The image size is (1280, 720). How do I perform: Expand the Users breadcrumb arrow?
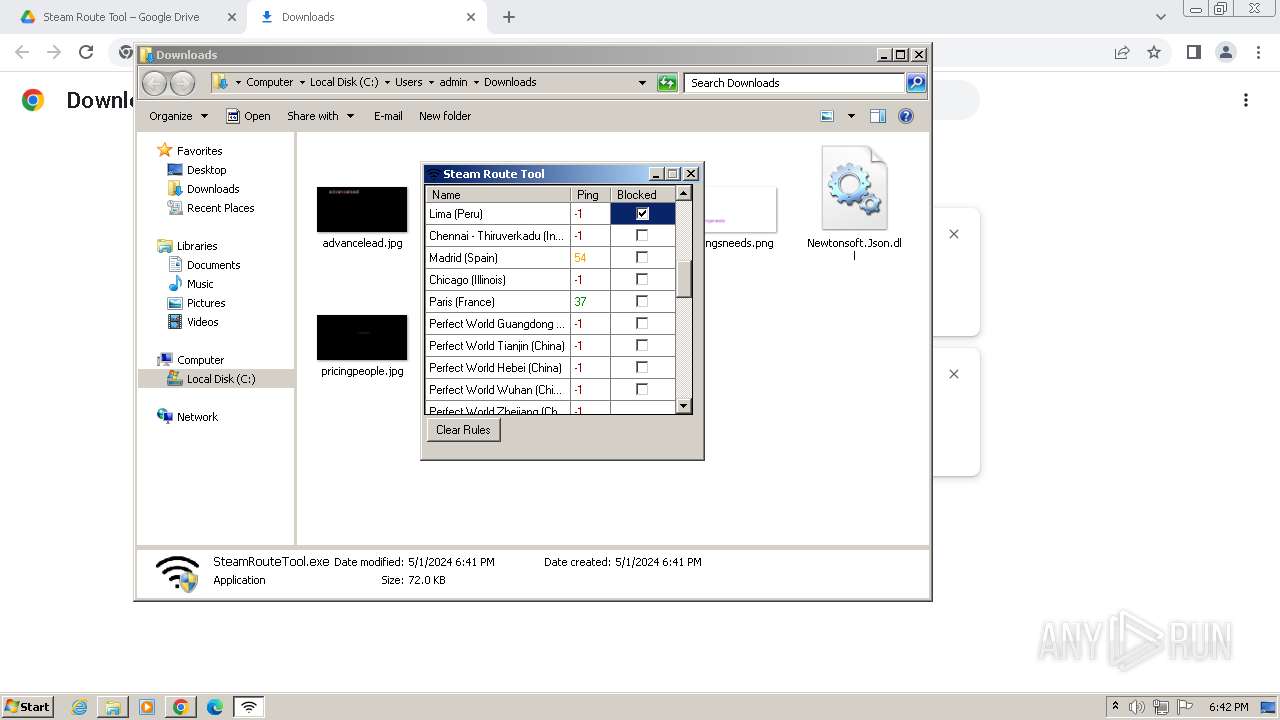pyautogui.click(x=431, y=83)
